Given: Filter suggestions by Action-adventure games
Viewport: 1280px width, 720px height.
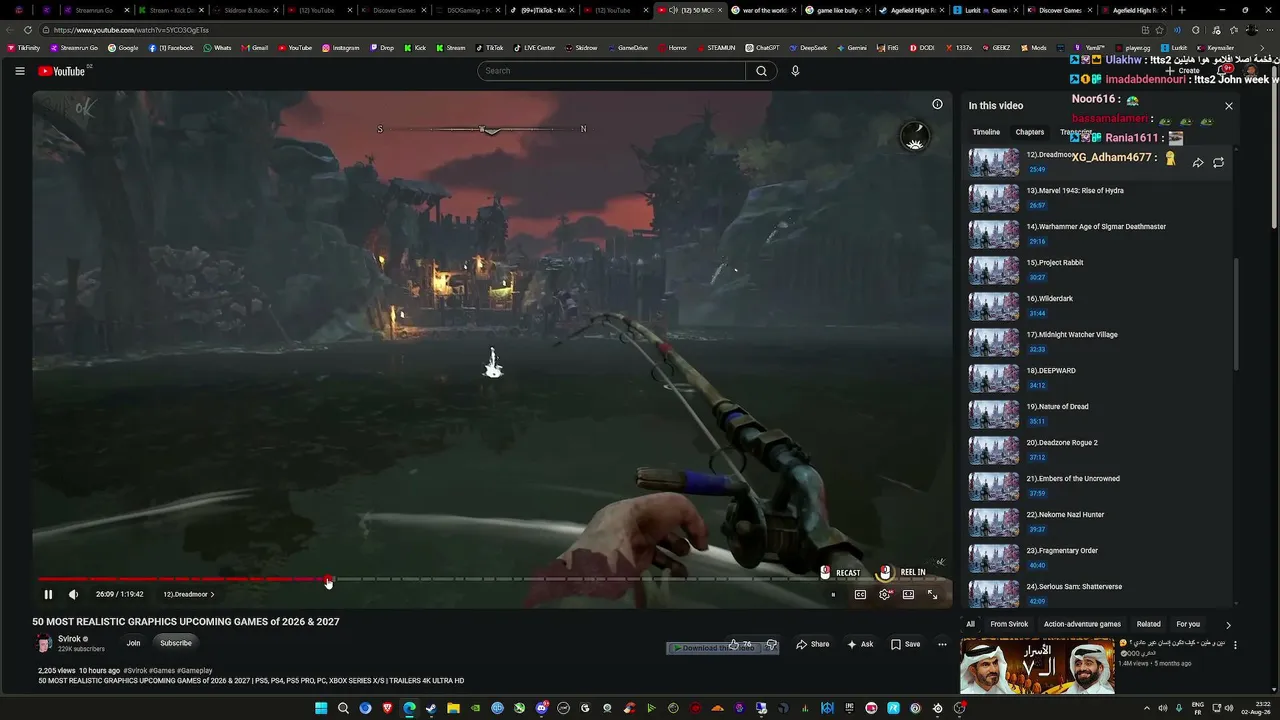Looking at the screenshot, I should click(1082, 624).
